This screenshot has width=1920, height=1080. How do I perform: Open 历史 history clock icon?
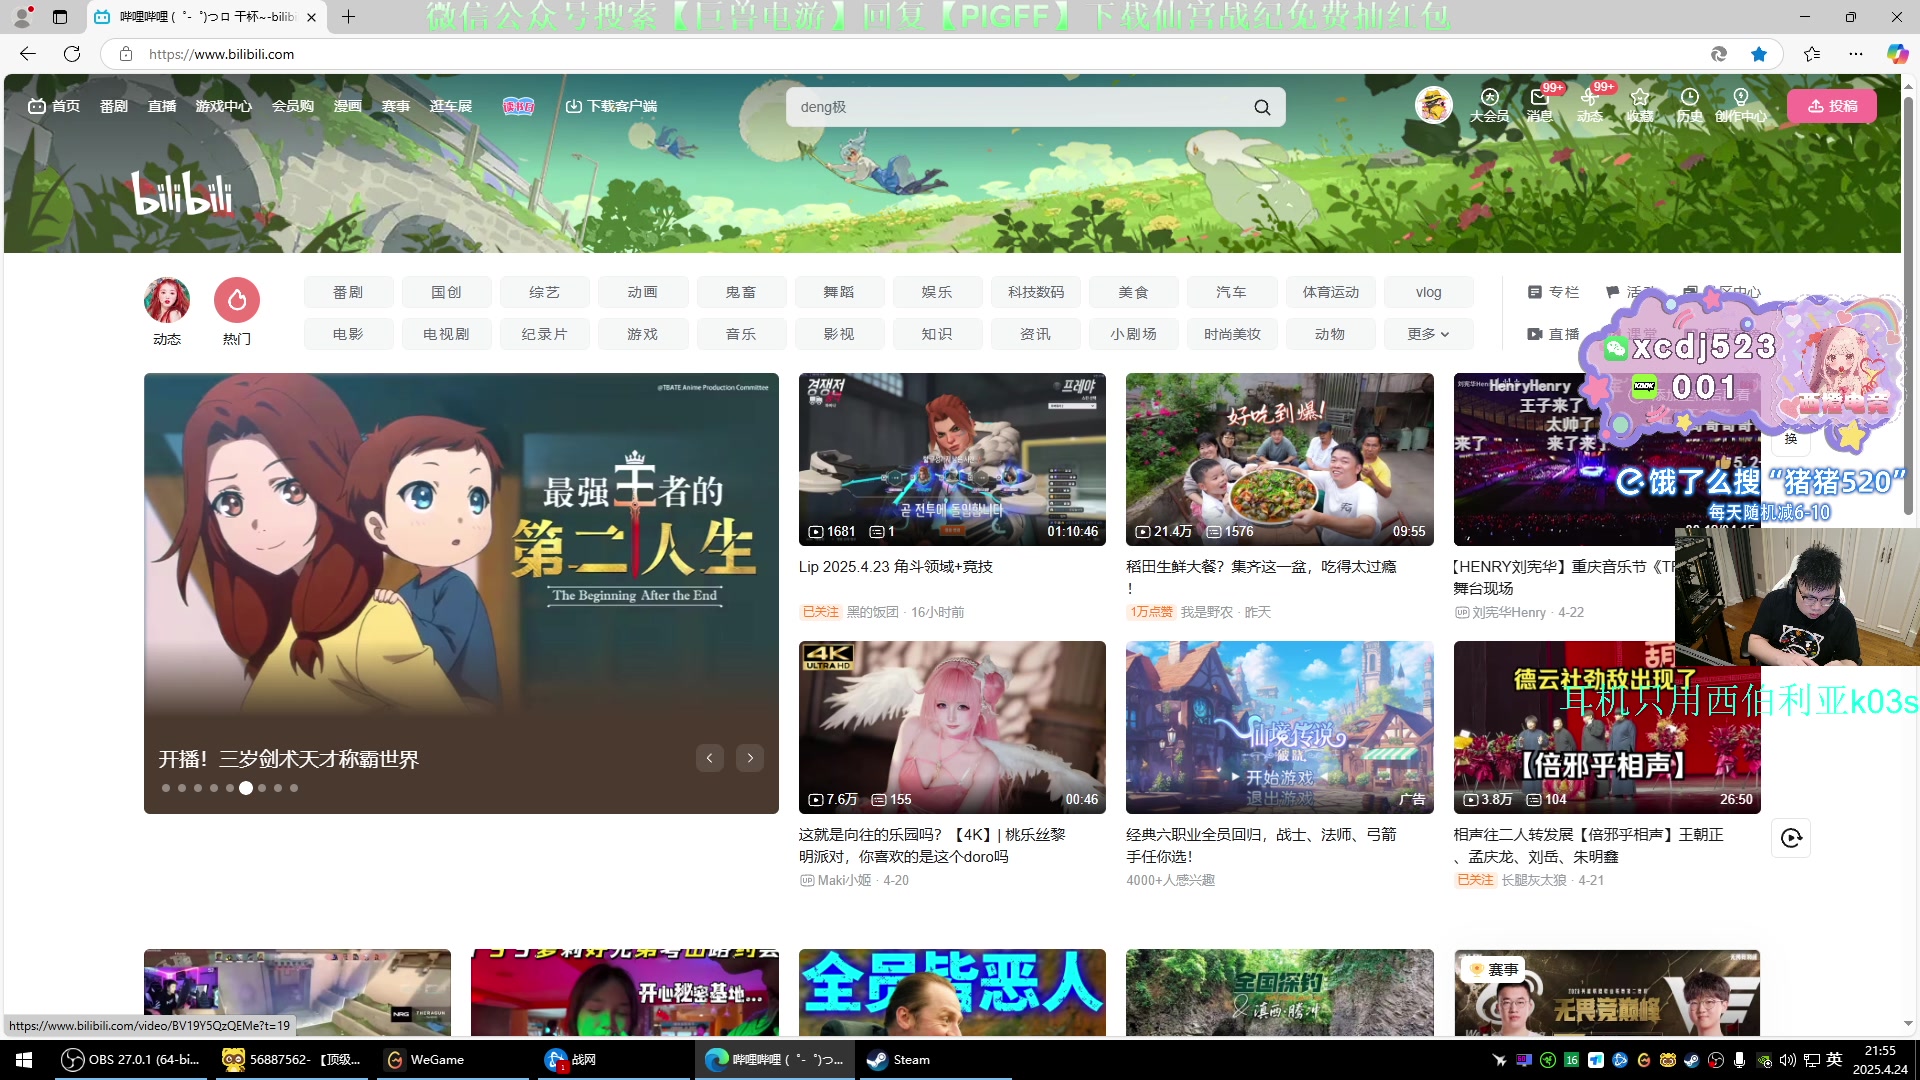tap(1689, 105)
